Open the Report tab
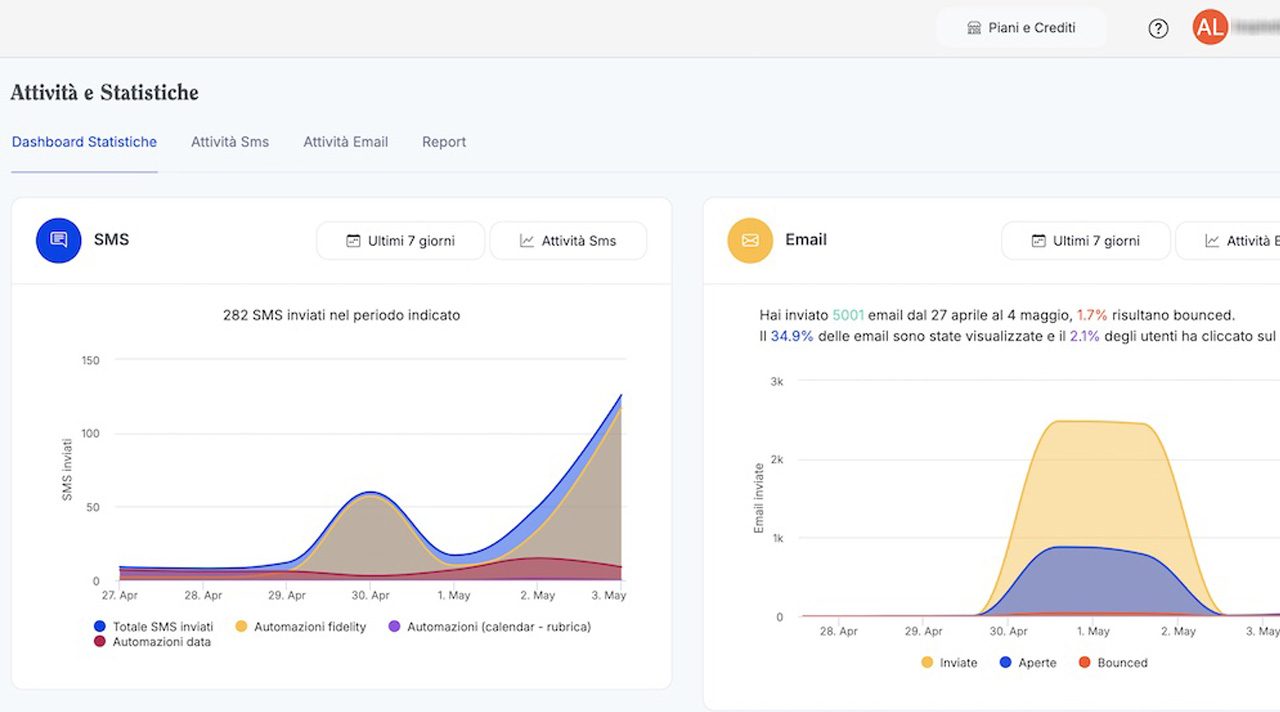1280x712 pixels. (x=444, y=142)
